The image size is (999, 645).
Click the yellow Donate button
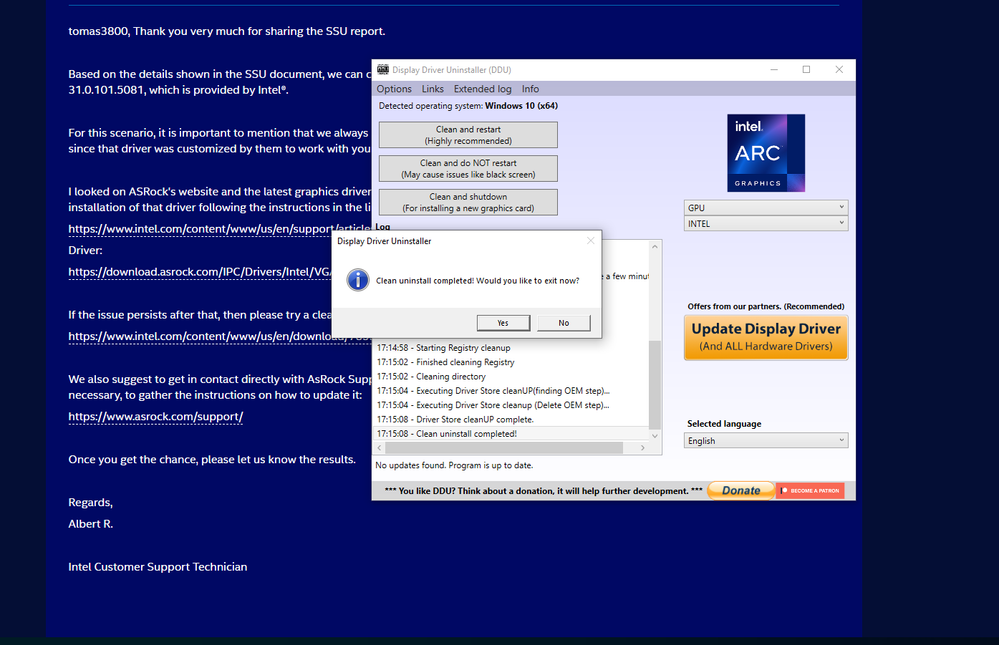click(741, 491)
